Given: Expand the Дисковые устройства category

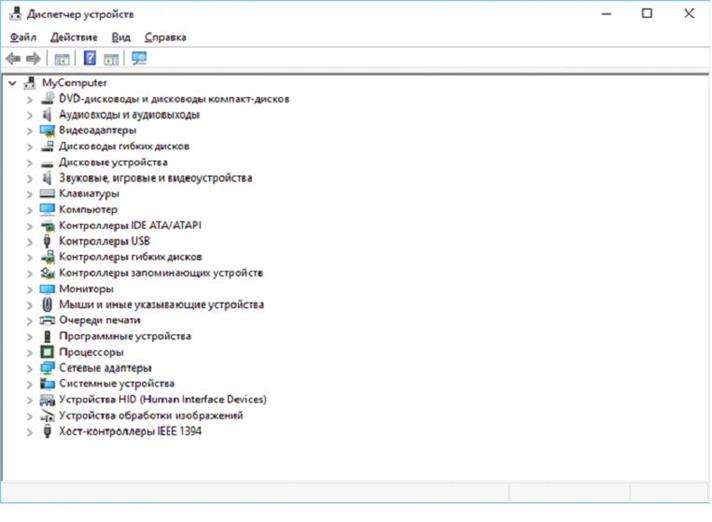Looking at the screenshot, I should [x=30, y=163].
